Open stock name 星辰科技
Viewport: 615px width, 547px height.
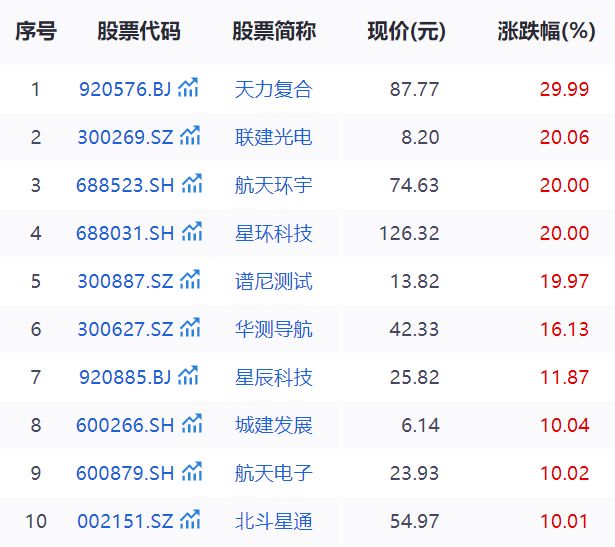click(x=273, y=377)
